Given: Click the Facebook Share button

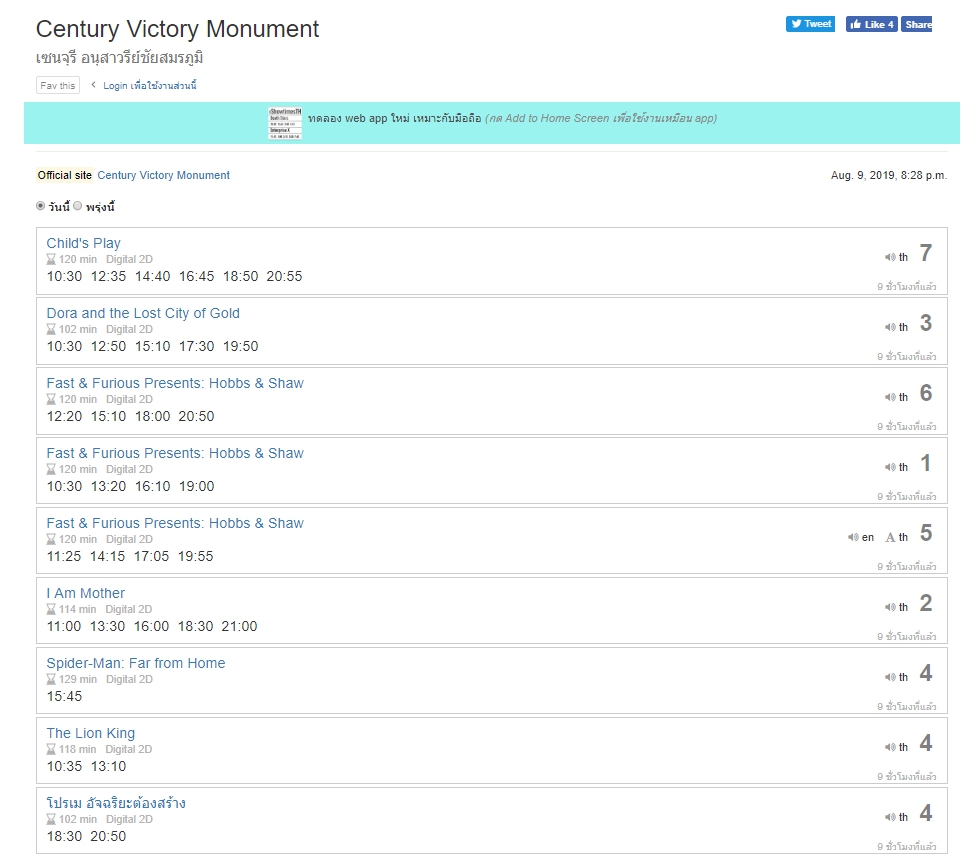Looking at the screenshot, I should (x=916, y=24).
